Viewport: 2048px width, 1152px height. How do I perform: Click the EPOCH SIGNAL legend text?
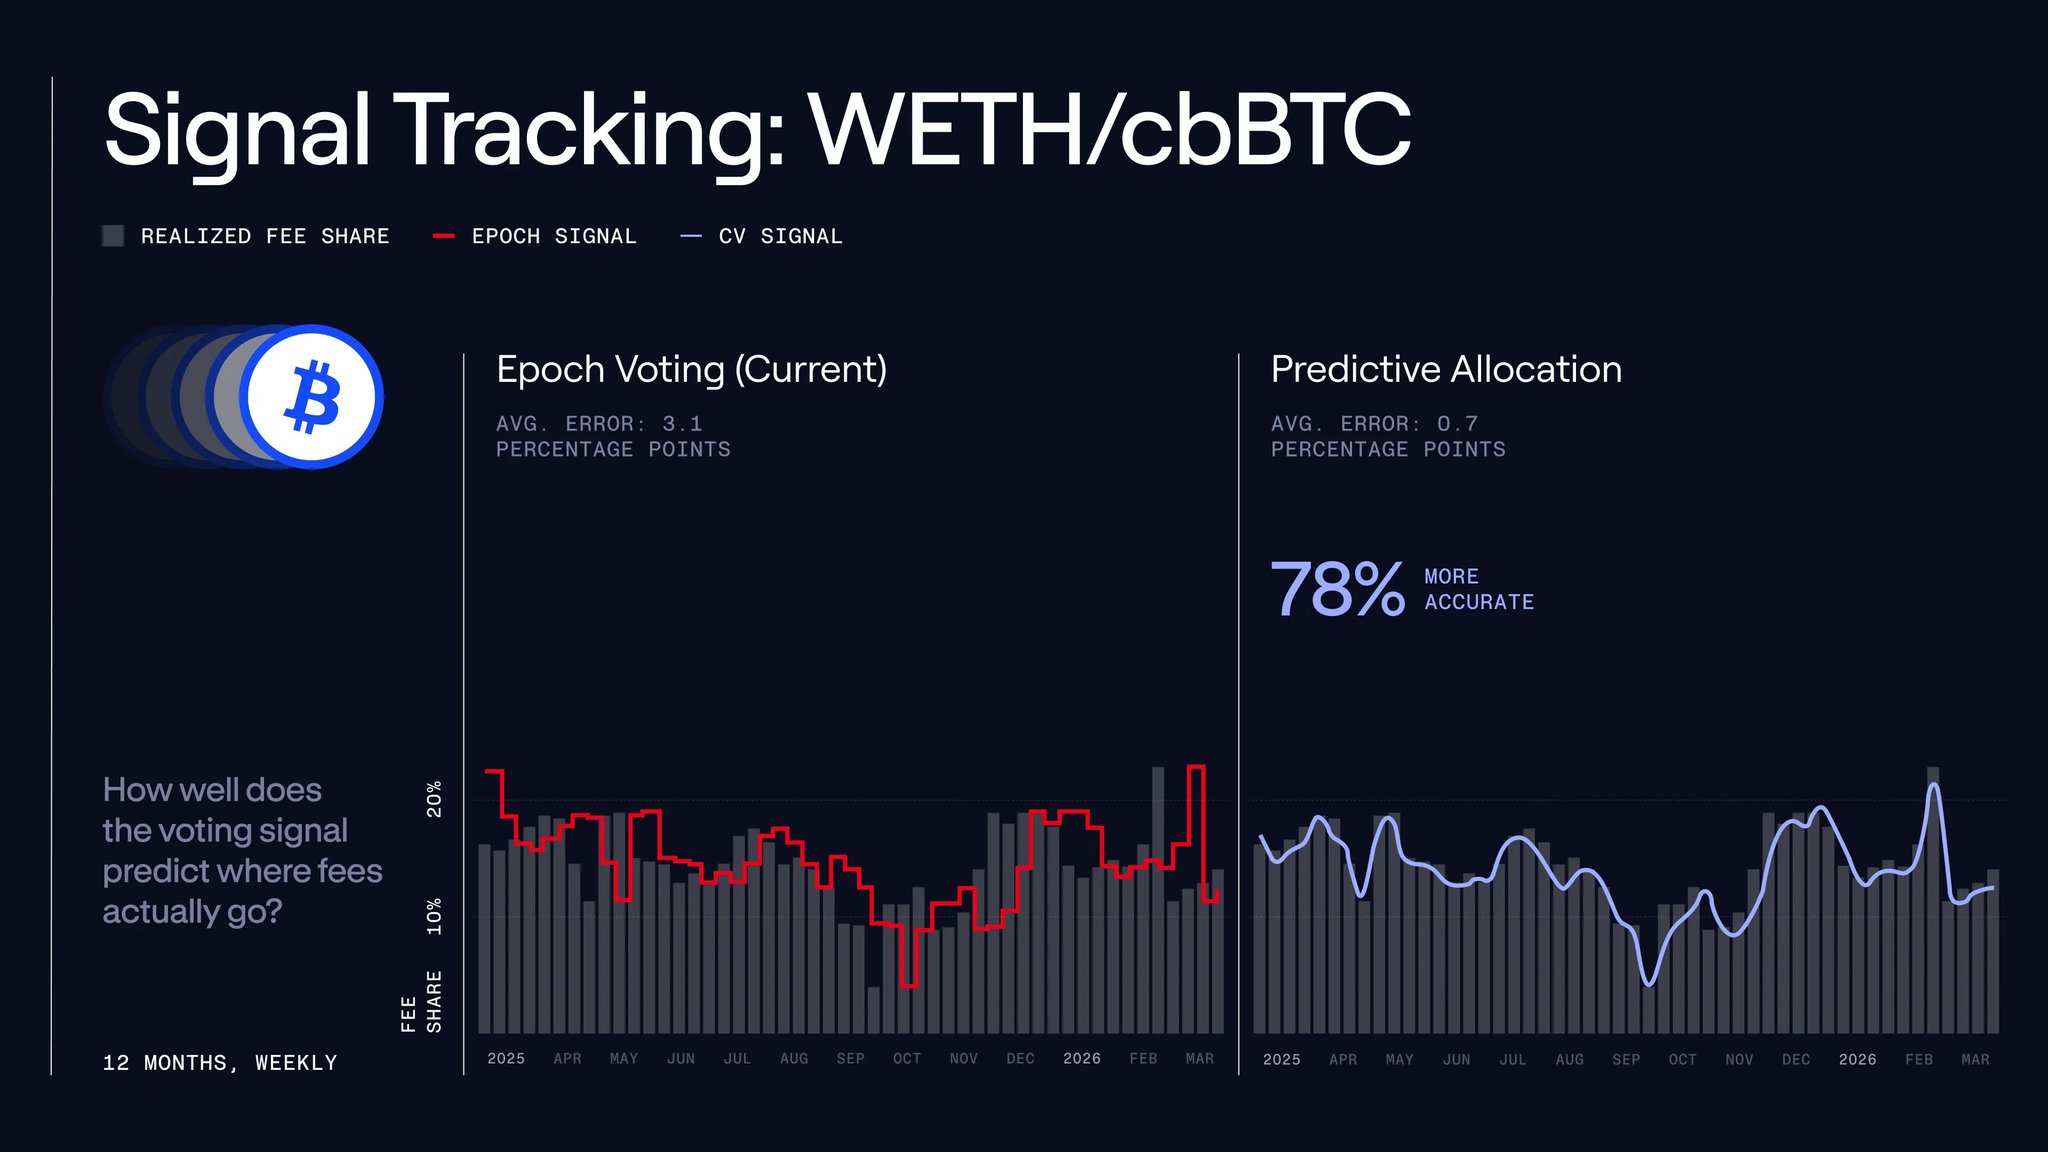point(554,236)
